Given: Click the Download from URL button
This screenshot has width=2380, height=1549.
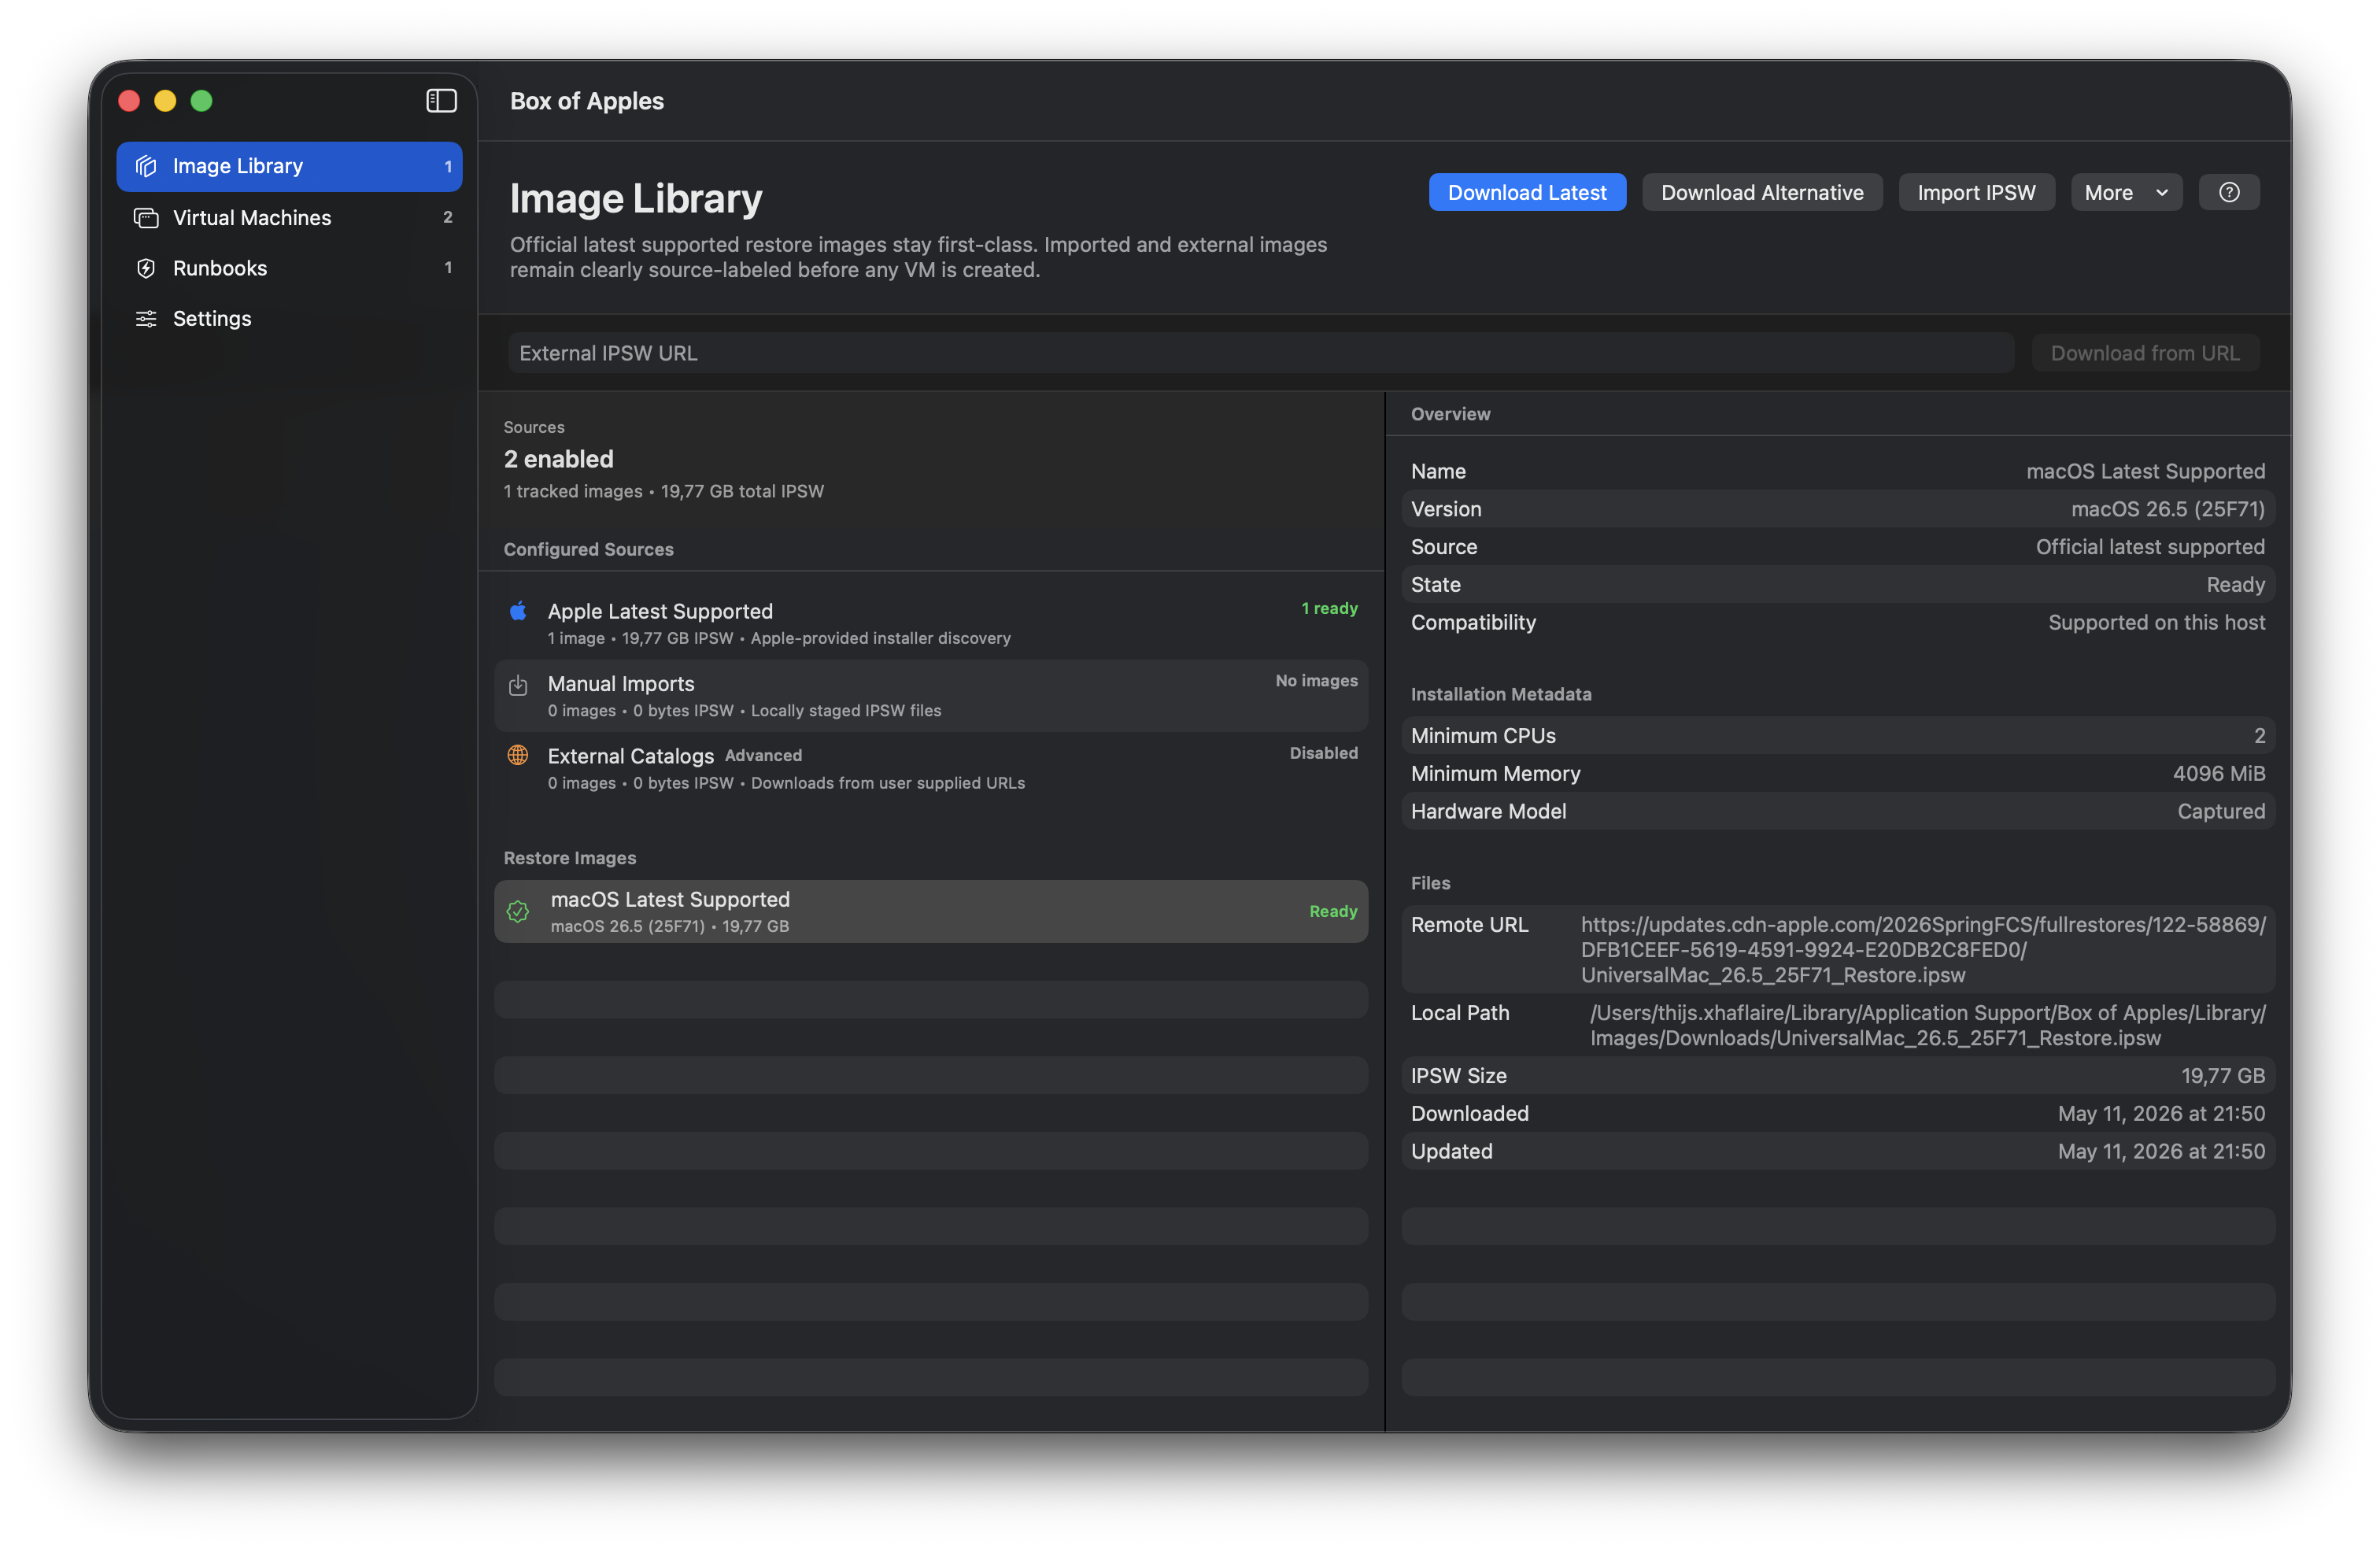Looking at the screenshot, I should point(2145,353).
